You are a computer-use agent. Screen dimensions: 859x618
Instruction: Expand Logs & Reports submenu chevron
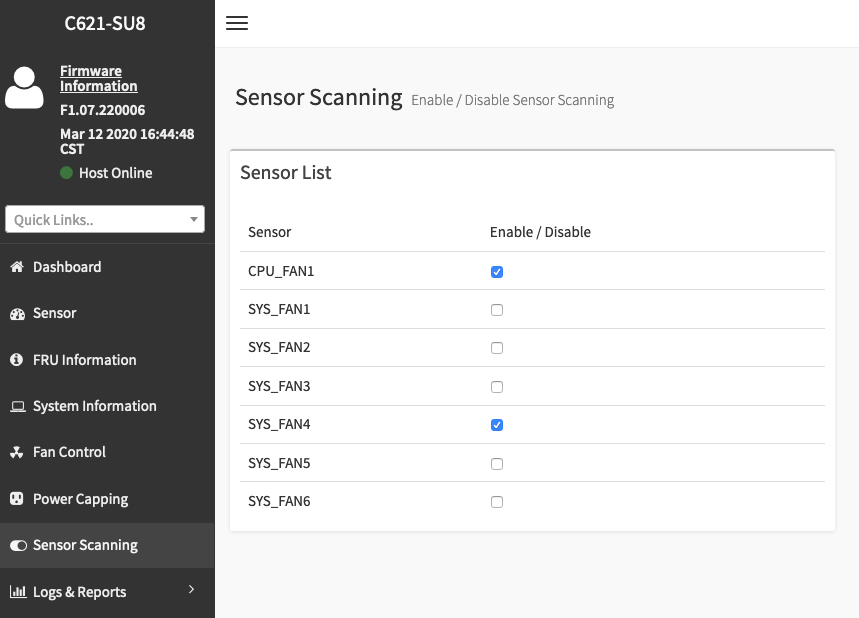(x=191, y=589)
